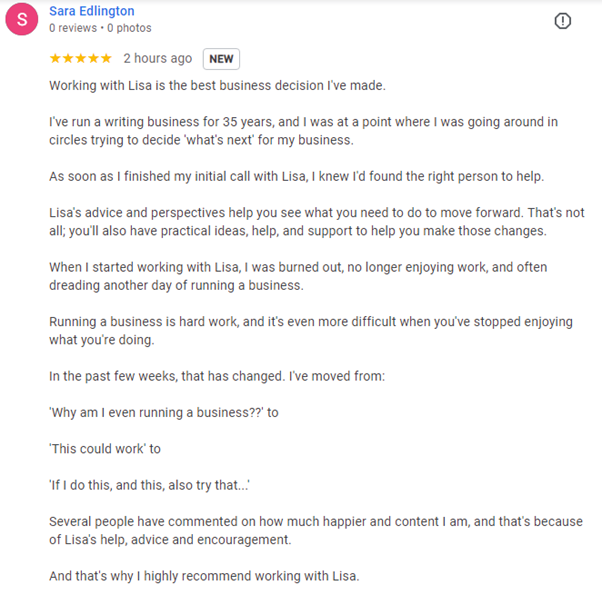
Task: Click the '2 hours ago' timestamp
Action: [158, 59]
